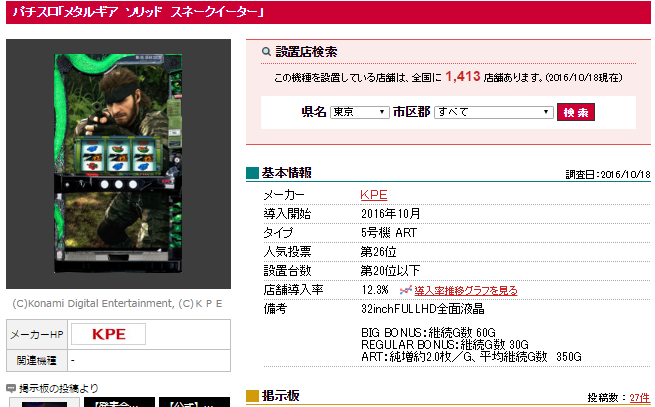
Task: Open the 導入率推移グラフを見る link
Action: click(466, 290)
